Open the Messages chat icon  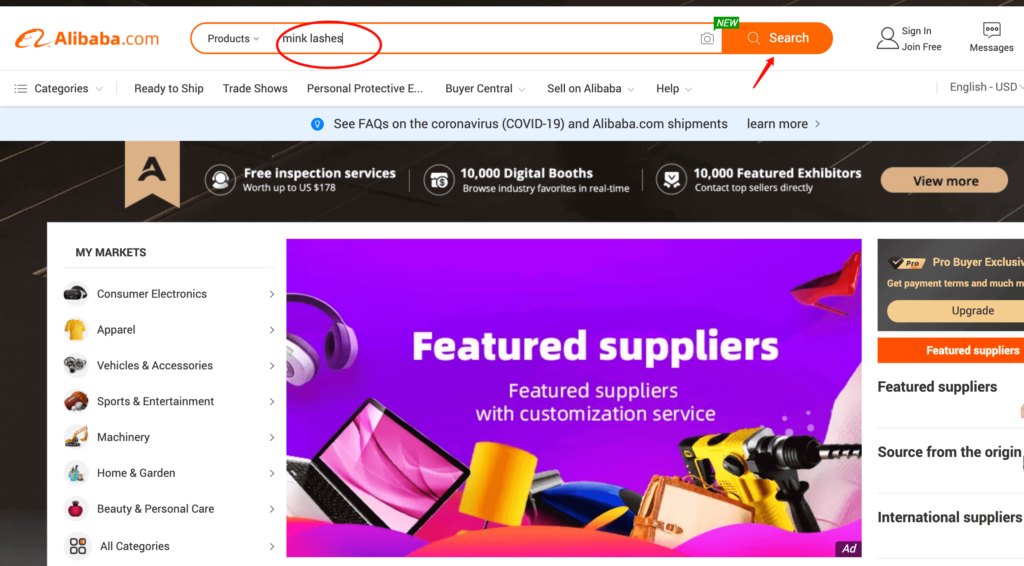click(x=991, y=30)
